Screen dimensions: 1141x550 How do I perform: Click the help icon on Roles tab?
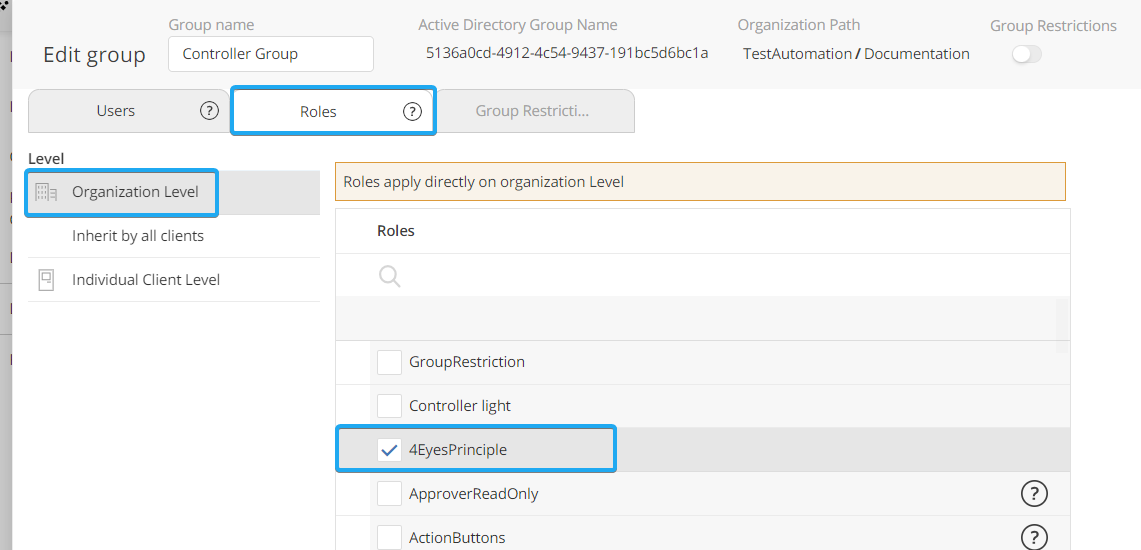coord(412,112)
